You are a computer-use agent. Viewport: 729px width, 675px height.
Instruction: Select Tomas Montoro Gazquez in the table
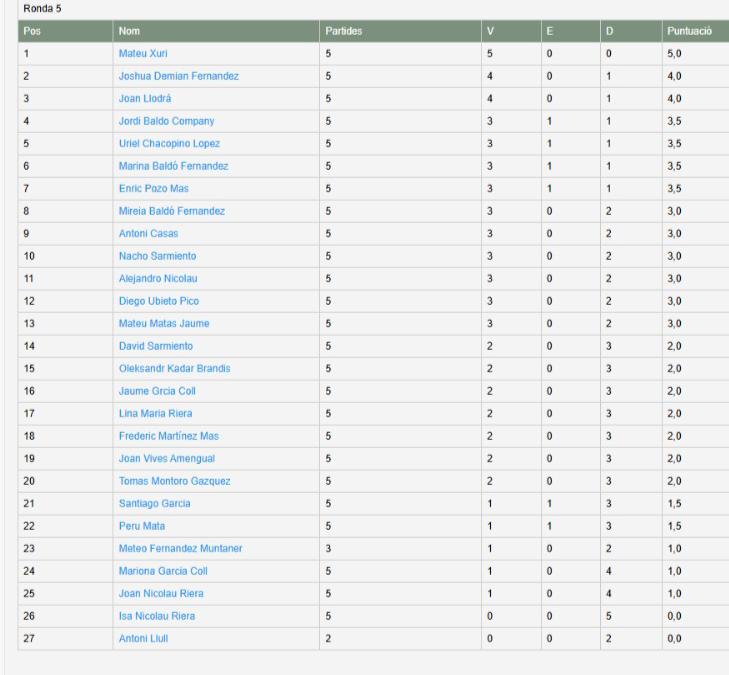174,481
